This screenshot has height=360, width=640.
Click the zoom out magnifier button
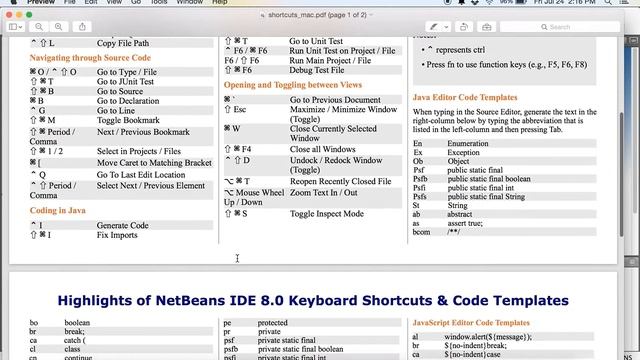[x=39, y=27]
